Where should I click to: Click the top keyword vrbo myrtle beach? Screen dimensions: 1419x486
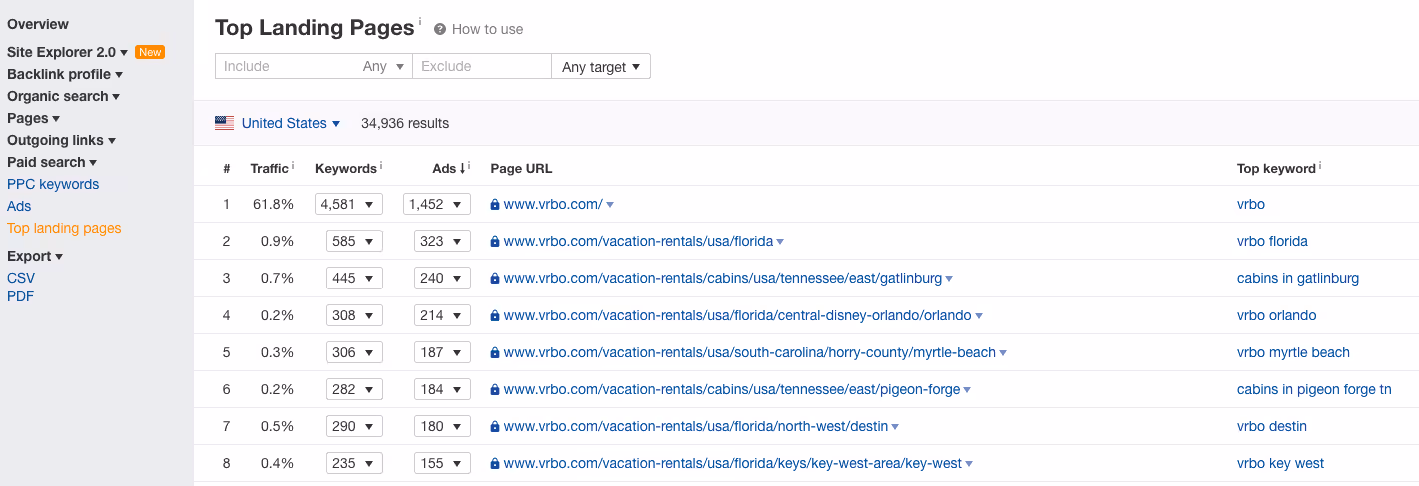[x=1293, y=352]
